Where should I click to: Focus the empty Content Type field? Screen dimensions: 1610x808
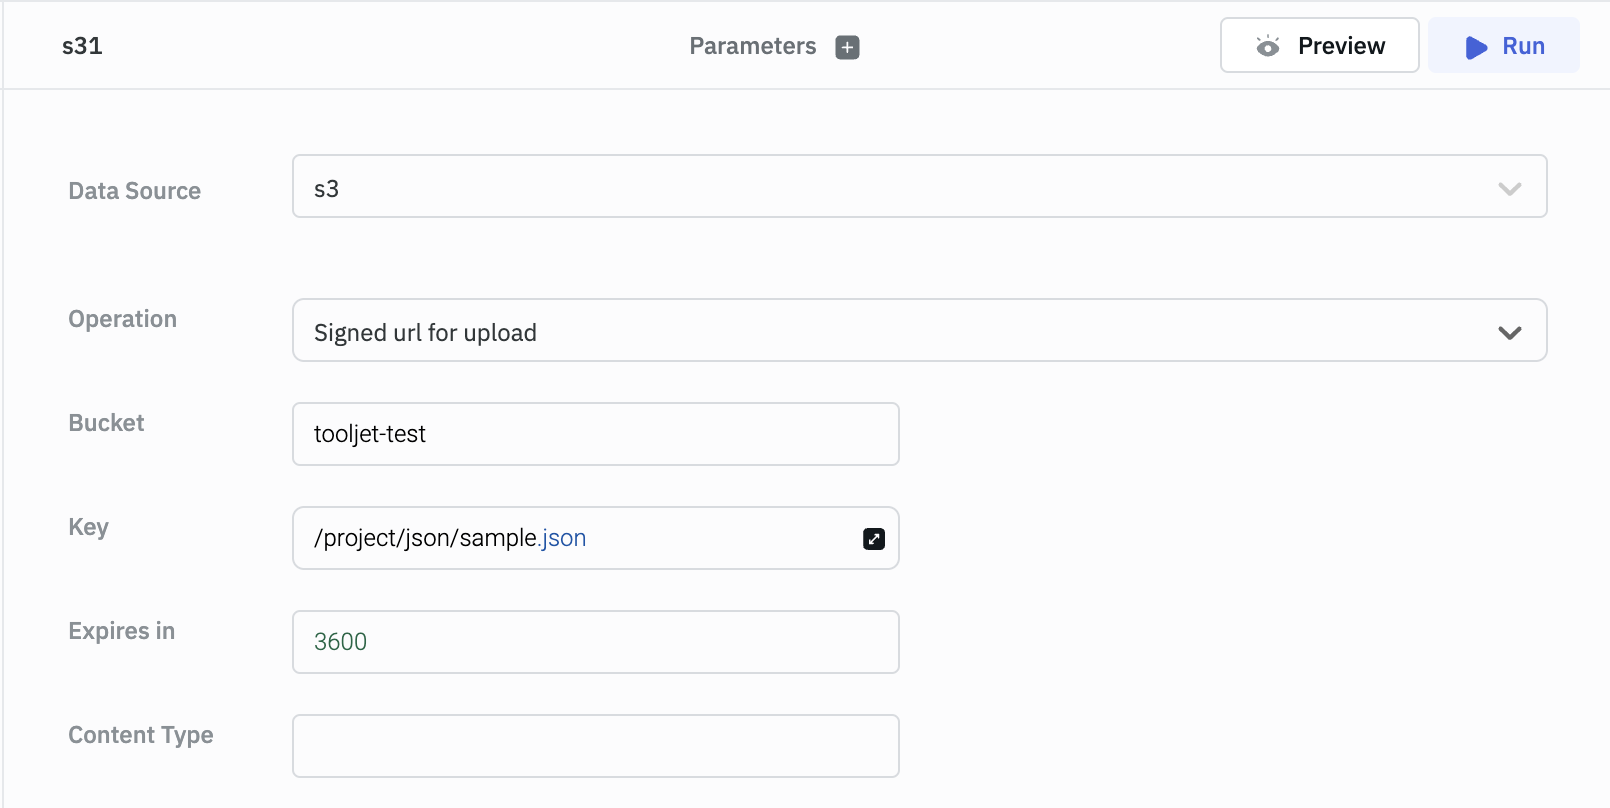595,746
